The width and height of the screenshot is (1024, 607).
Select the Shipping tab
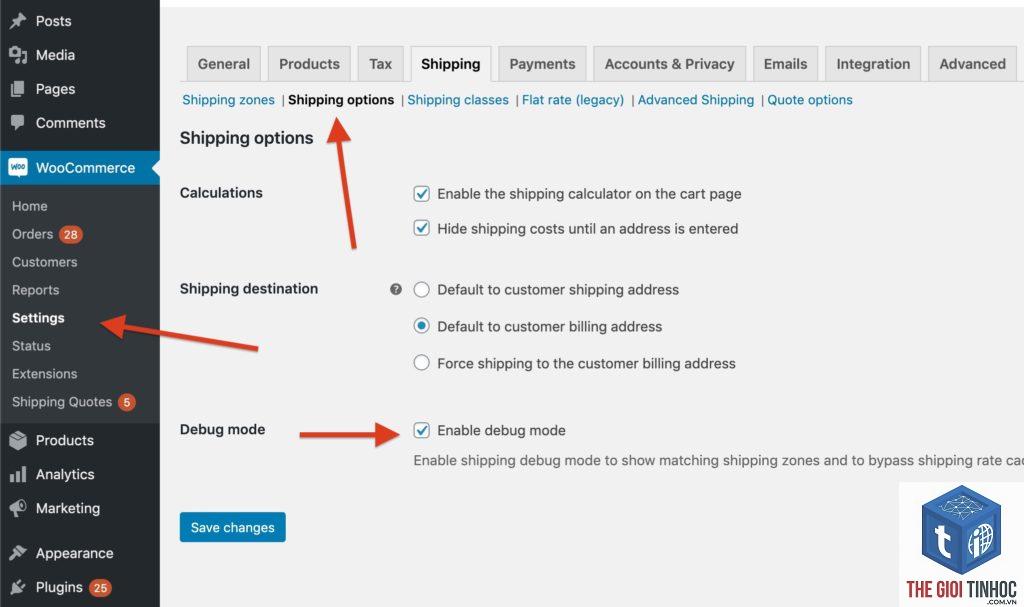point(451,64)
